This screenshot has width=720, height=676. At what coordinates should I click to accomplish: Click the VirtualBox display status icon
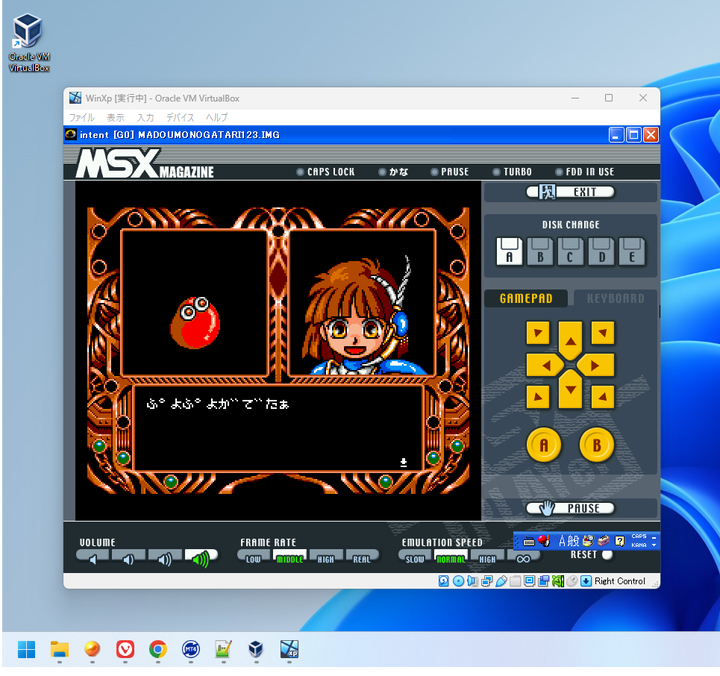pos(529,581)
